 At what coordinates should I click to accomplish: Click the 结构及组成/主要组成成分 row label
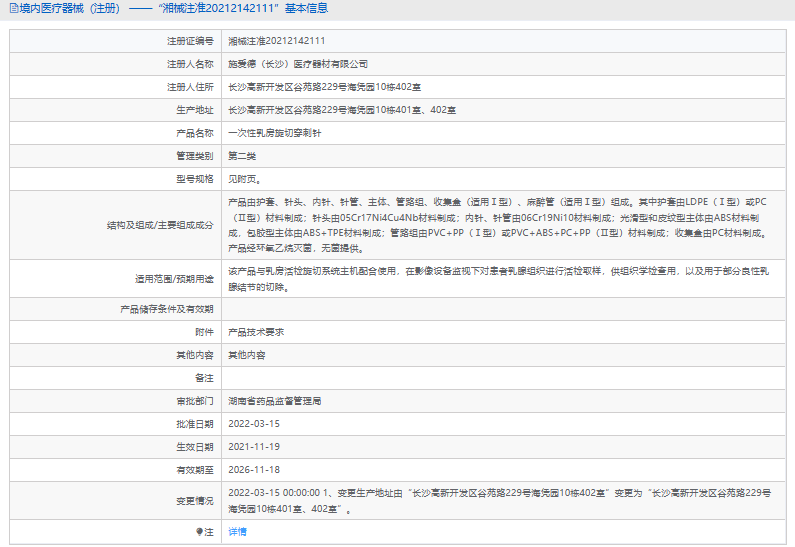(x=160, y=226)
